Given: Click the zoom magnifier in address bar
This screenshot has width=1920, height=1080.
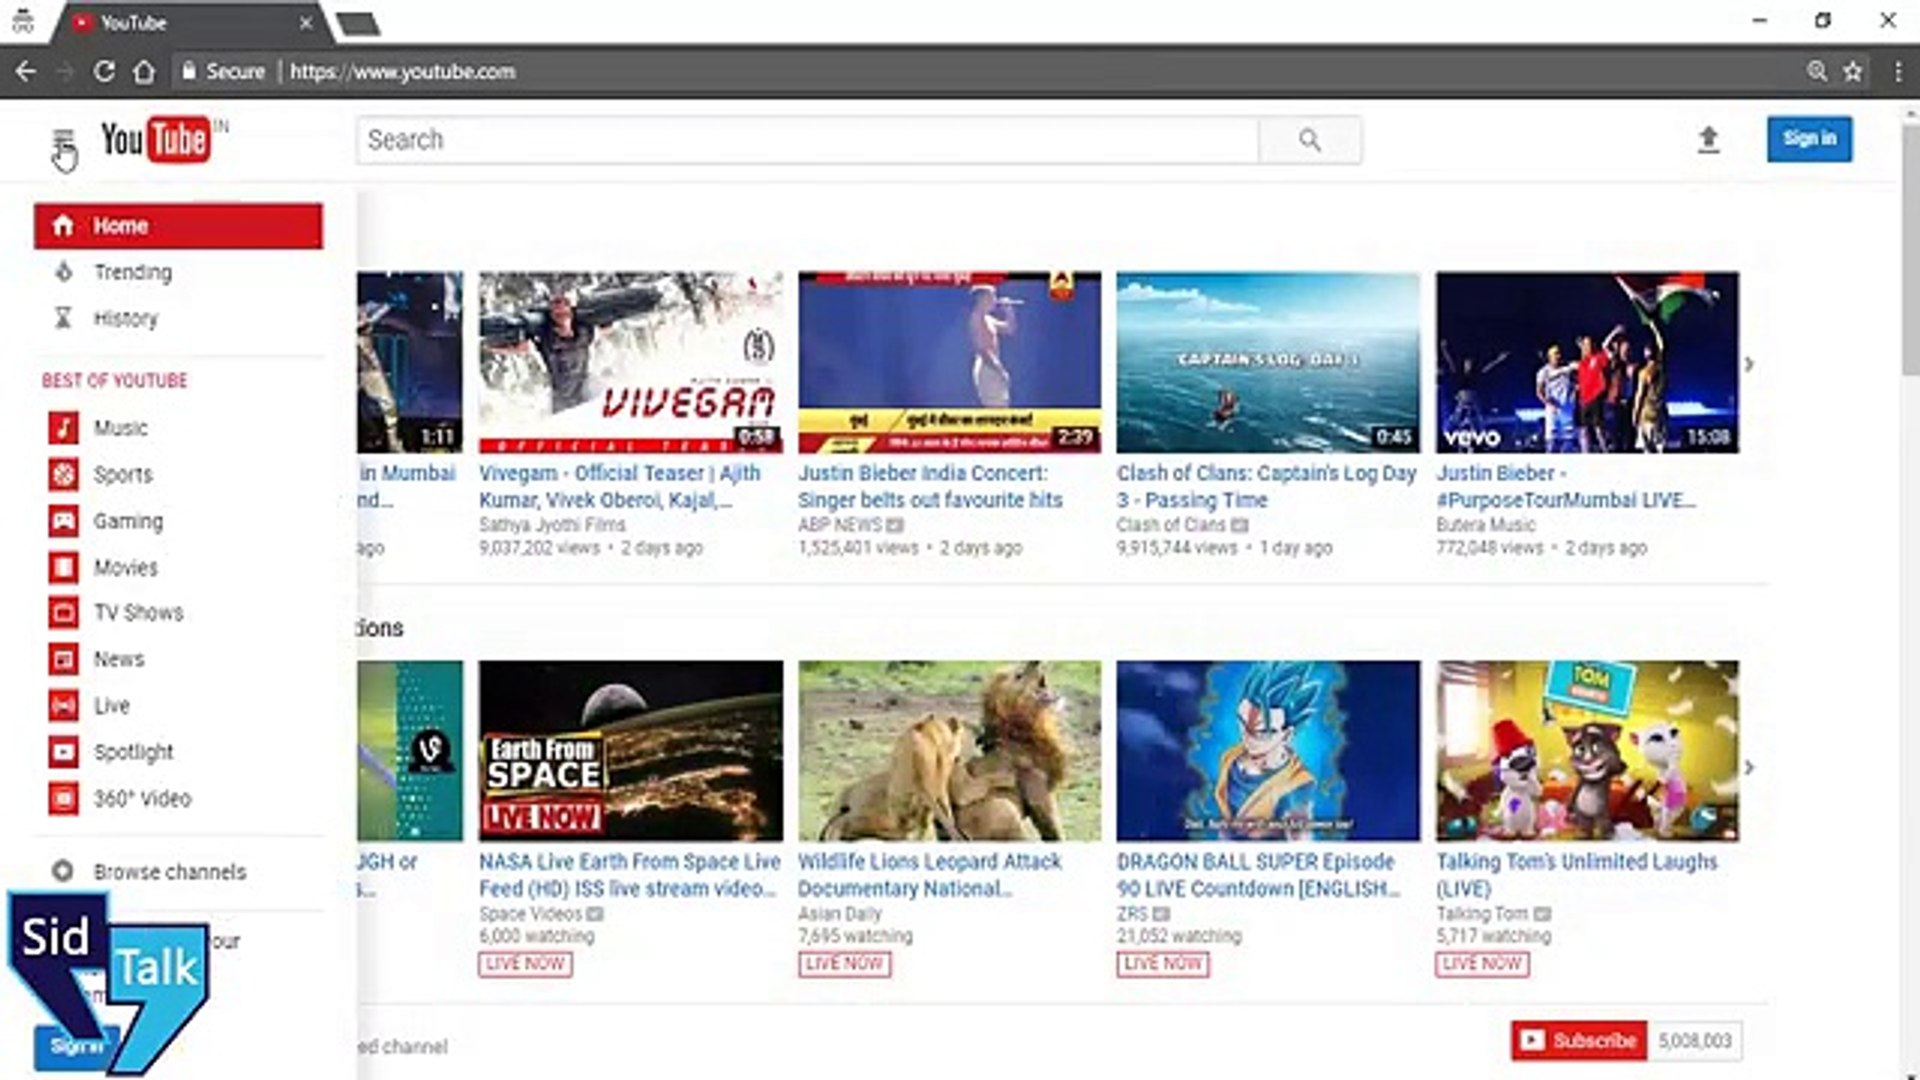Looking at the screenshot, I should (1817, 71).
